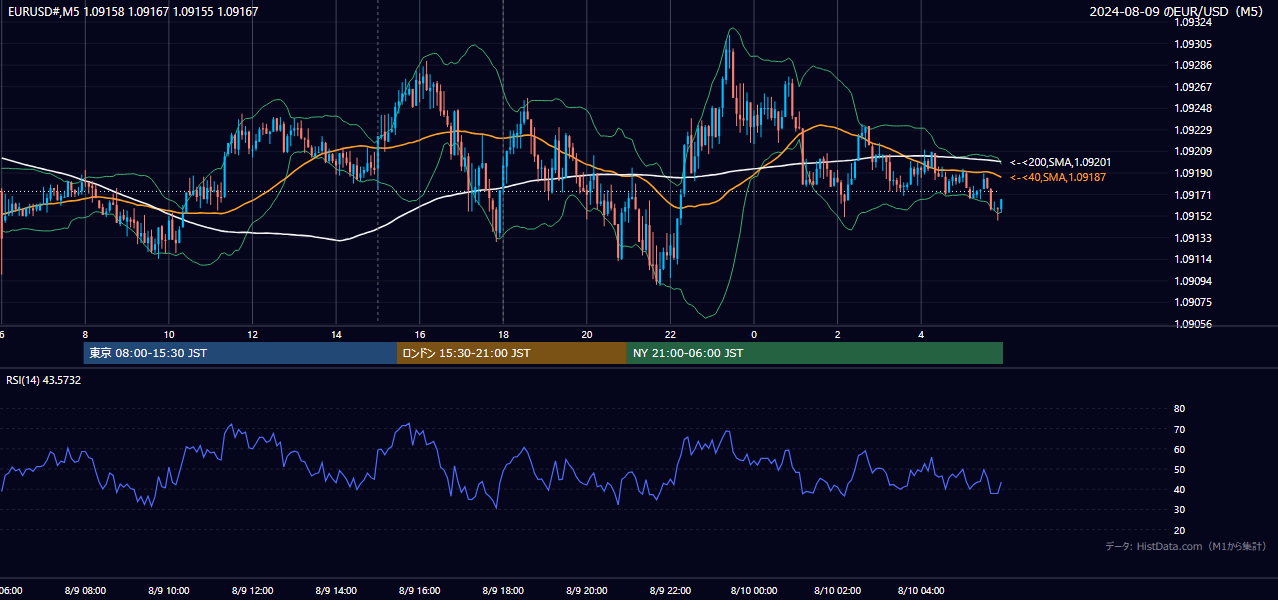
Task: Click RSI scale value 70
Action: [x=1180, y=430]
